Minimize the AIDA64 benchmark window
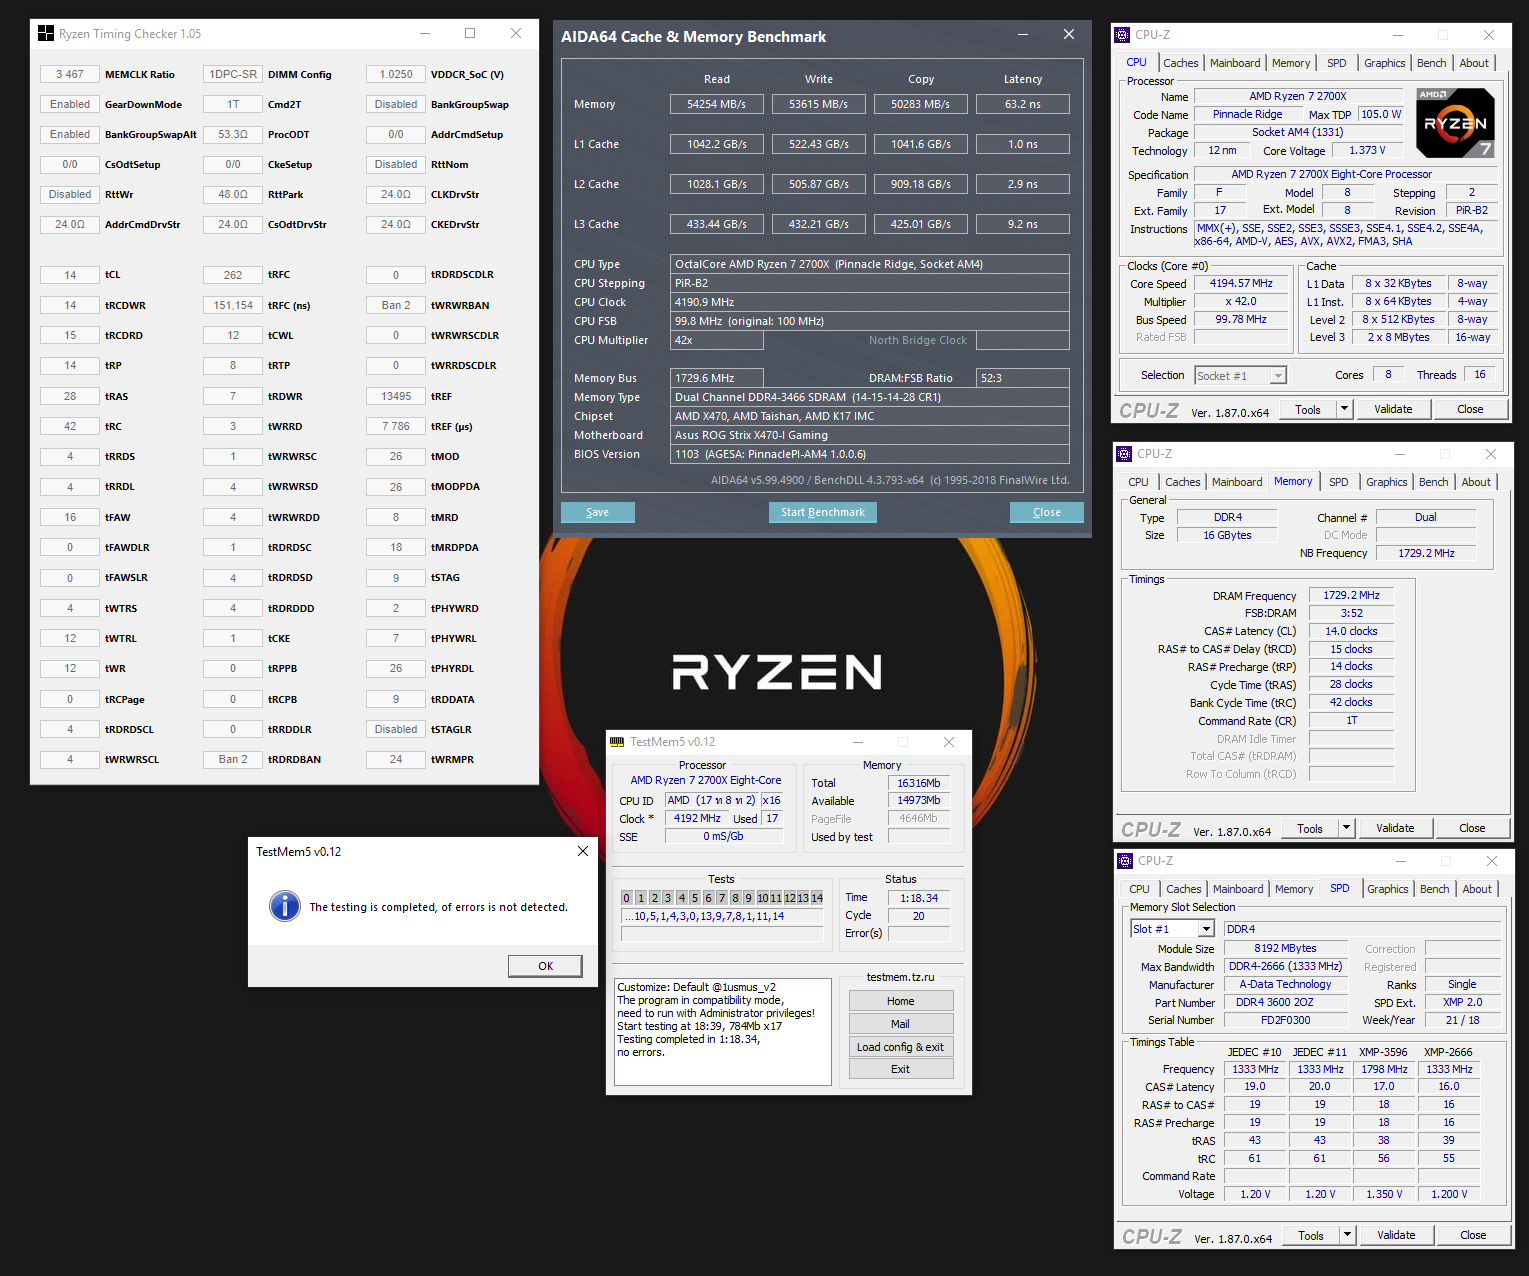The height and width of the screenshot is (1276, 1529). click(x=1023, y=35)
